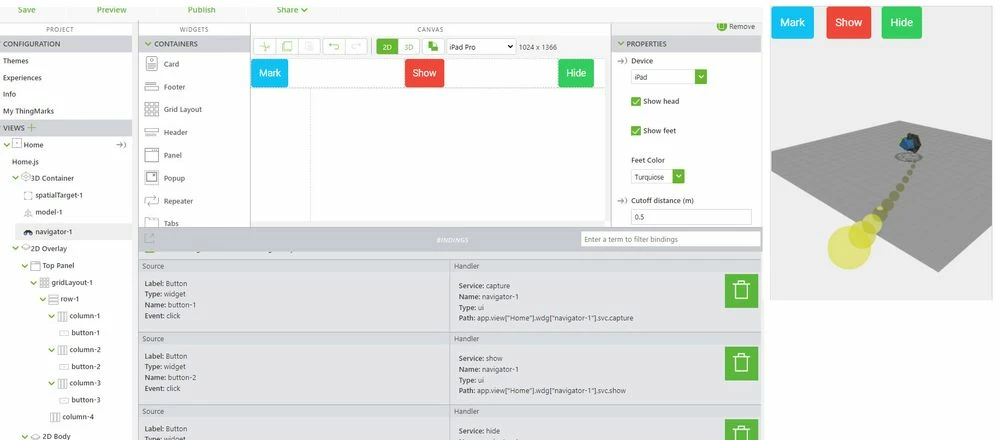Image resolution: width=999 pixels, height=440 pixels.
Task: Delete the capture service binding
Action: click(x=741, y=291)
